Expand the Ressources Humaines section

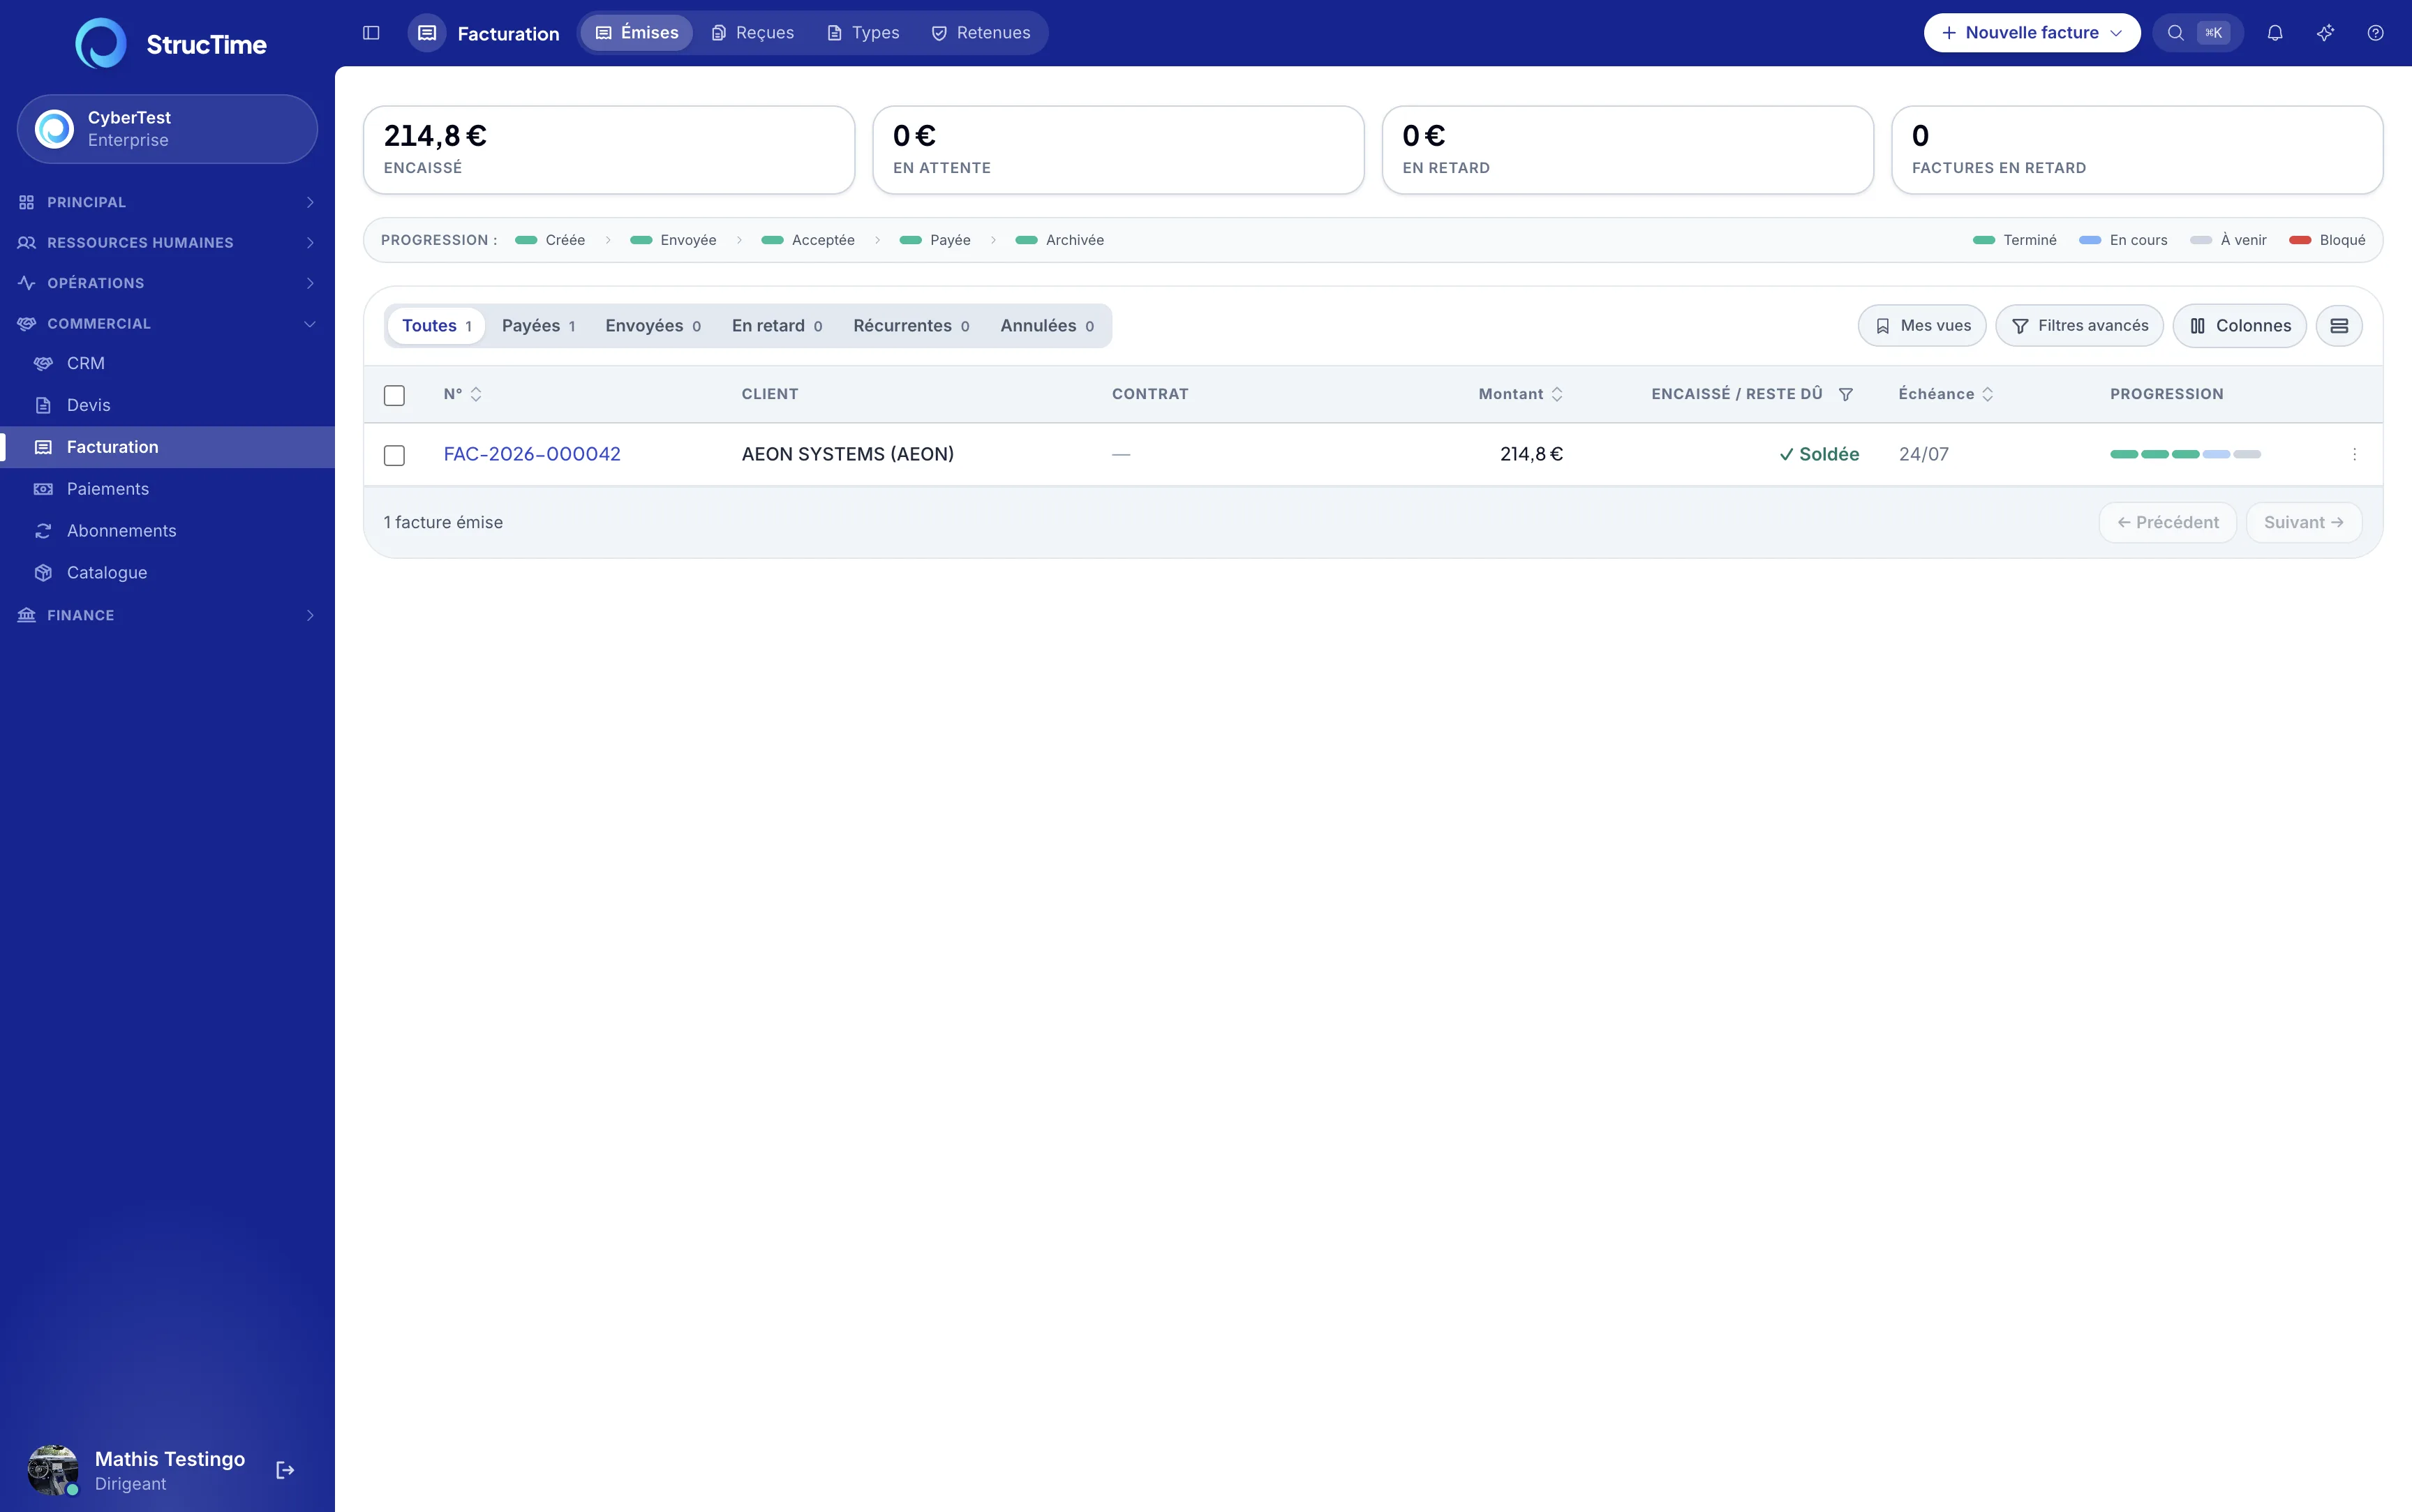pyautogui.click(x=167, y=242)
